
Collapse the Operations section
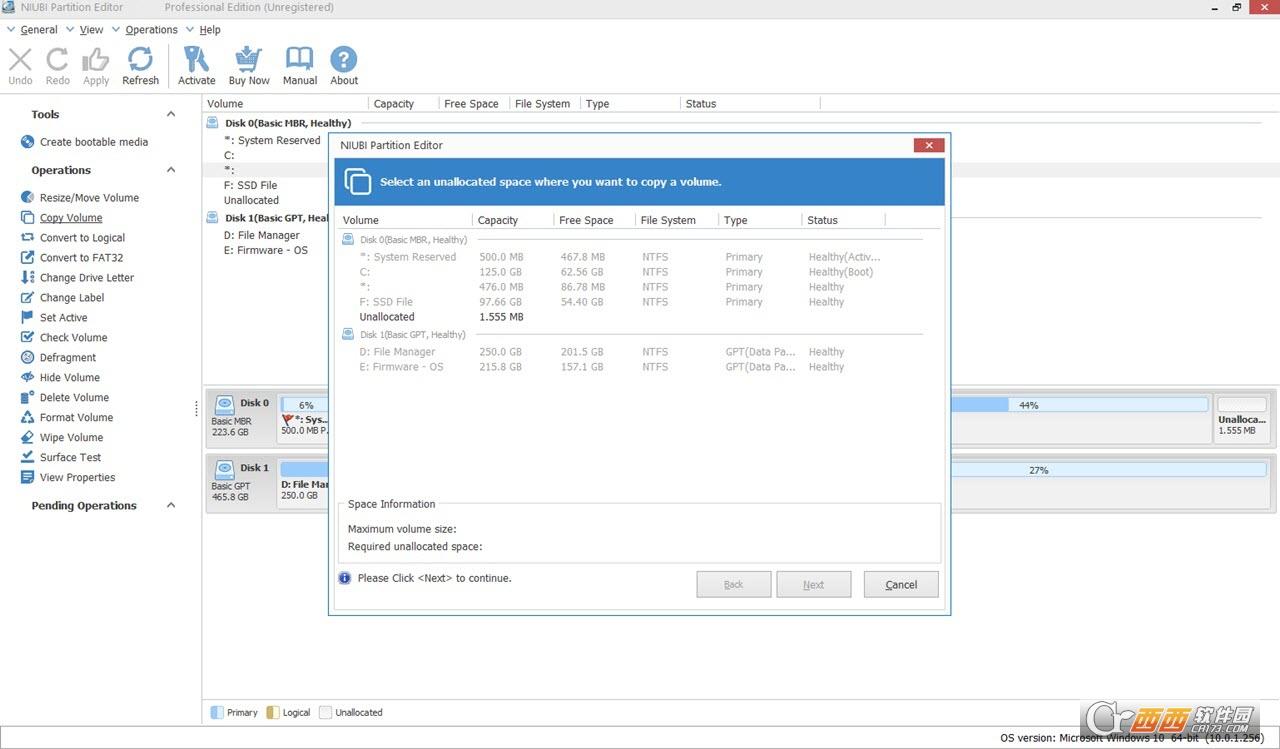click(171, 170)
